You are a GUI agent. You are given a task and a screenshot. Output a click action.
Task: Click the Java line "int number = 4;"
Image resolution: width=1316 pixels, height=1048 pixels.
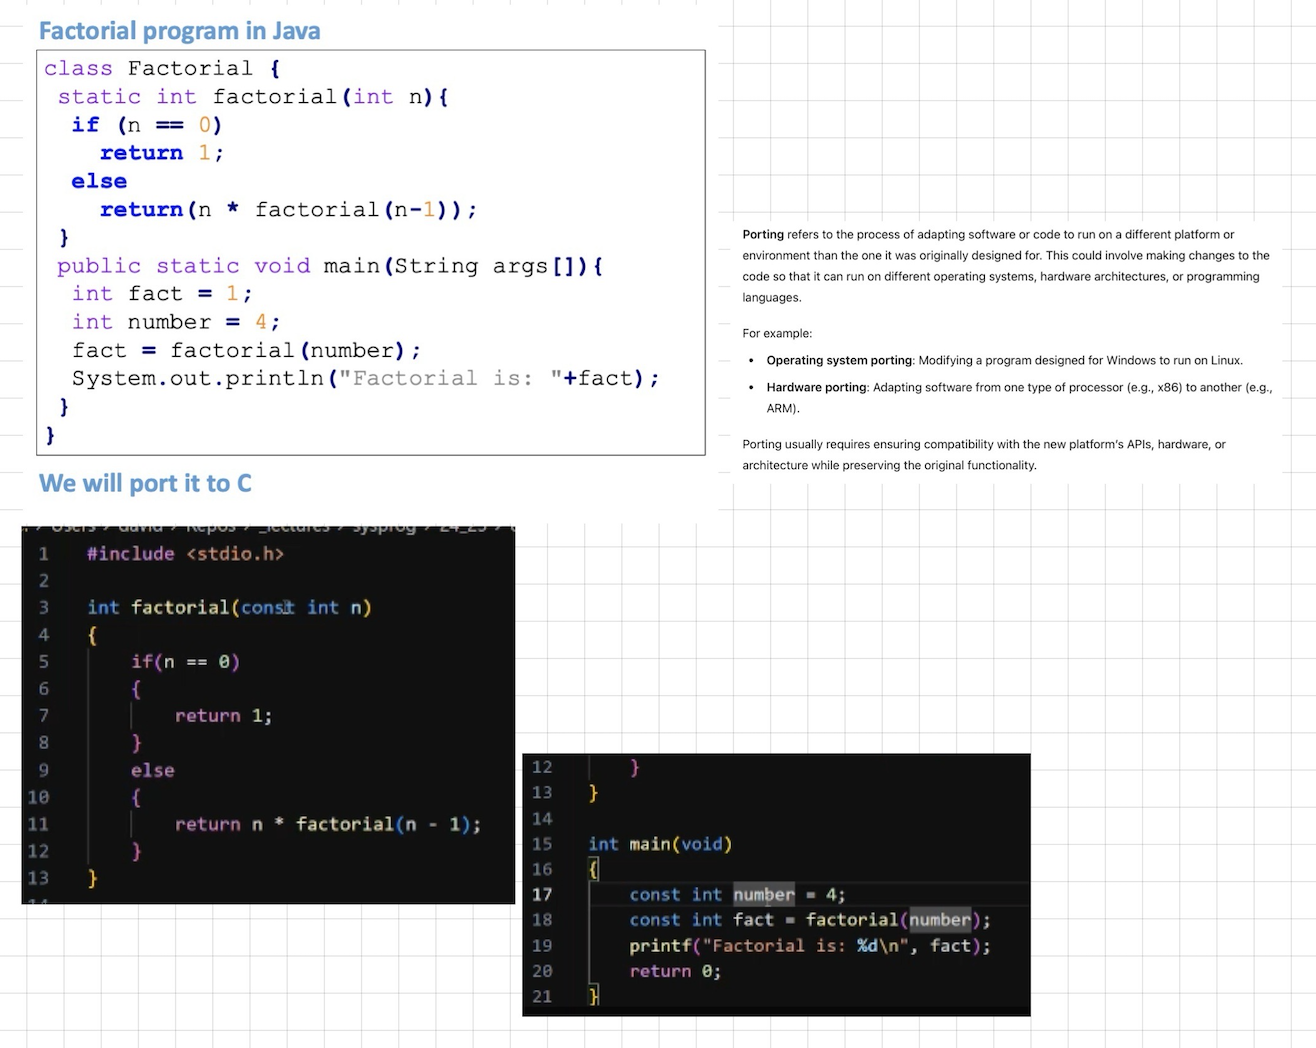tap(176, 322)
